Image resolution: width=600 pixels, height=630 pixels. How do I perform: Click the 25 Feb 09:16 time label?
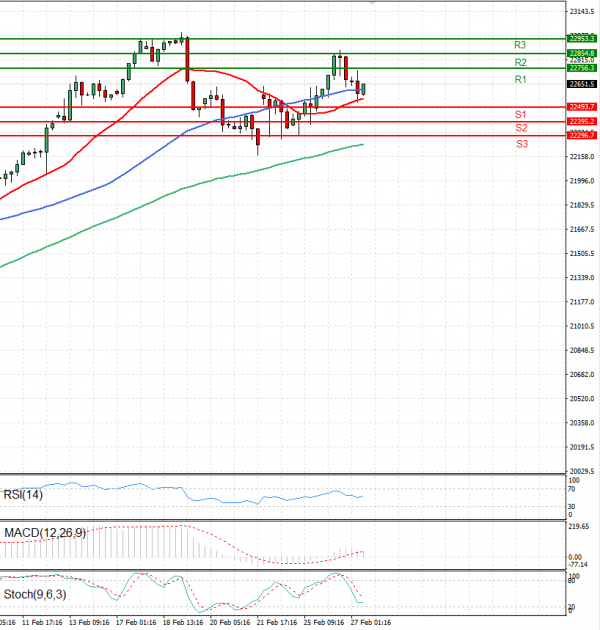point(324,622)
